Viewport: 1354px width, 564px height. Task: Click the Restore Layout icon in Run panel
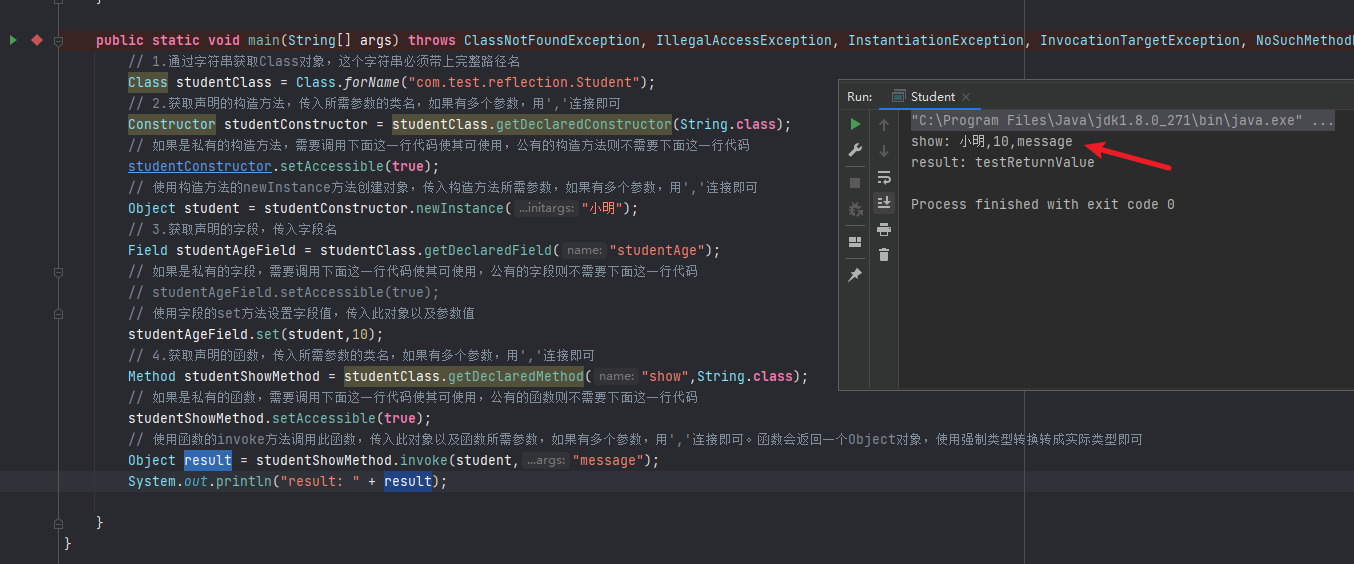pyautogui.click(x=855, y=242)
